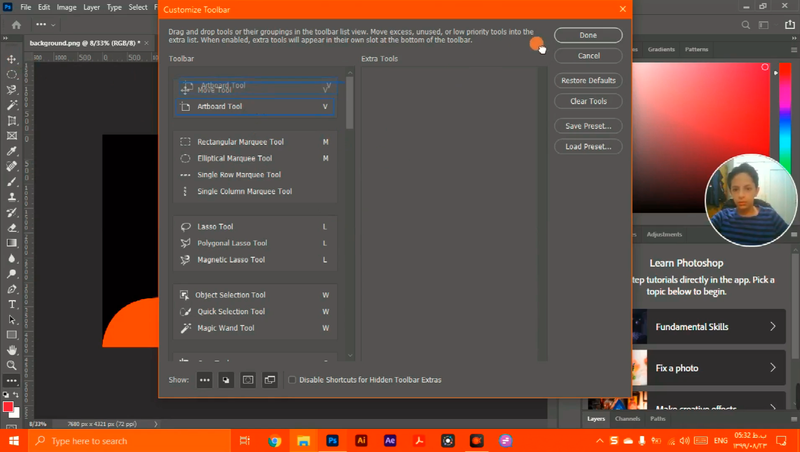Select the Type tool in the left toolbar
Viewport: 800px width, 452px height.
pos(12,304)
